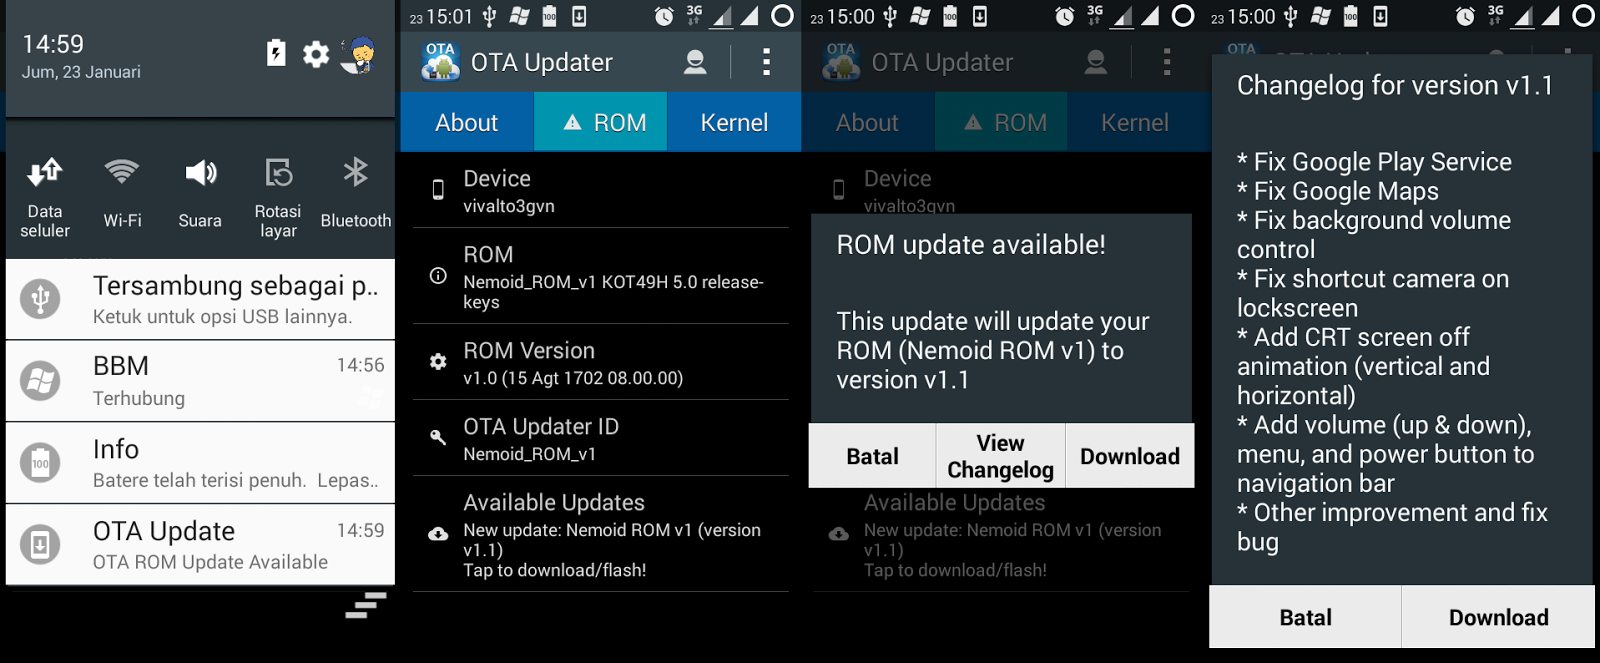Switch to the About tab

pos(467,122)
